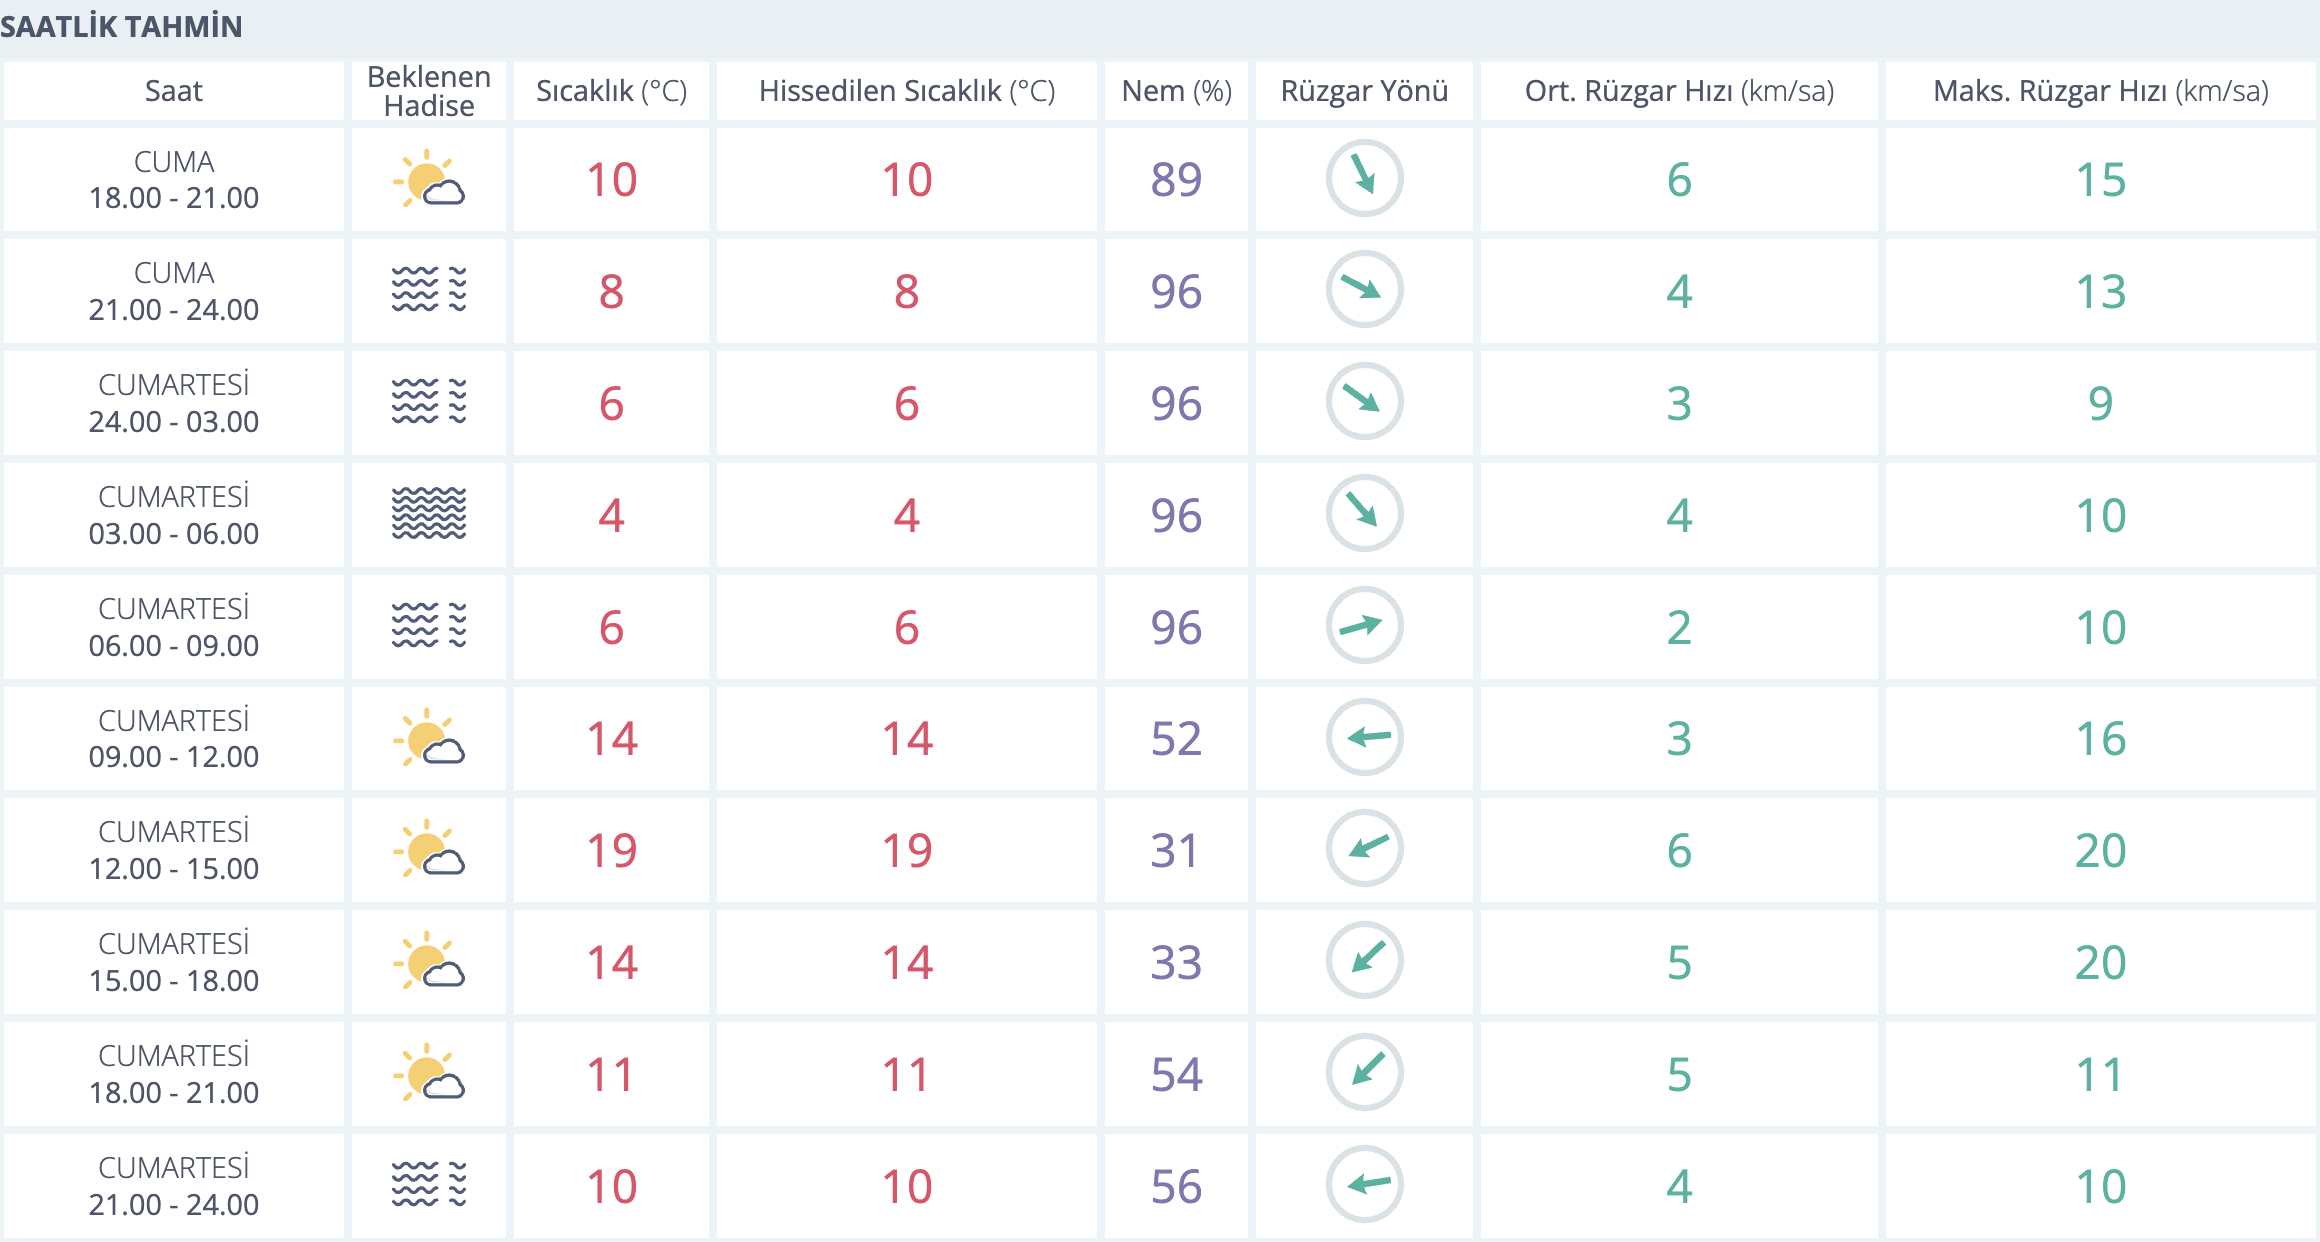The image size is (2320, 1242).
Task: Click the Maks. Rüzgar Hızı column header
Action: [2101, 91]
